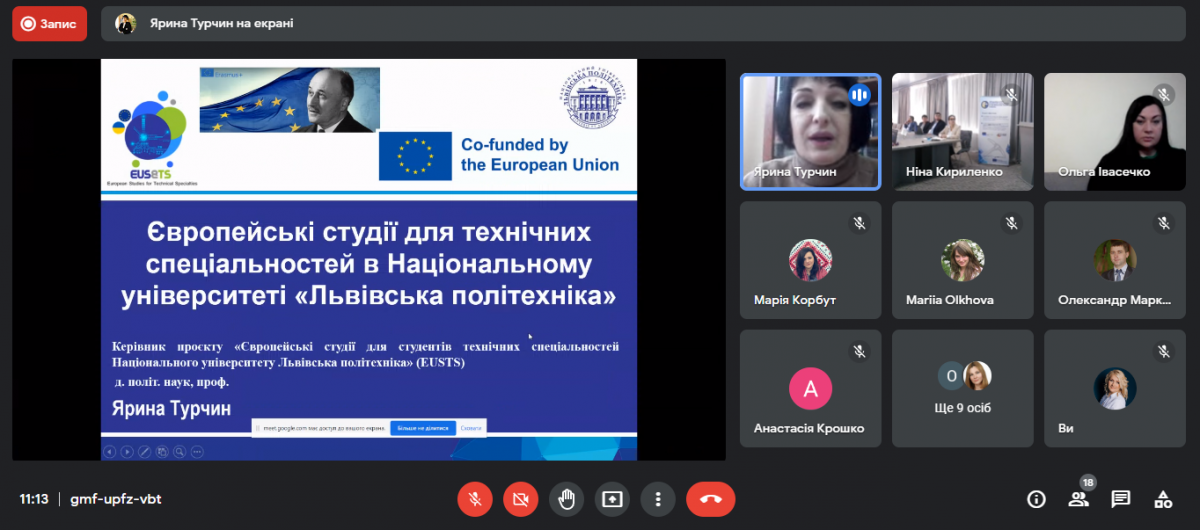Toggle the microphone mute button
This screenshot has height=530, width=1200.
475,499
